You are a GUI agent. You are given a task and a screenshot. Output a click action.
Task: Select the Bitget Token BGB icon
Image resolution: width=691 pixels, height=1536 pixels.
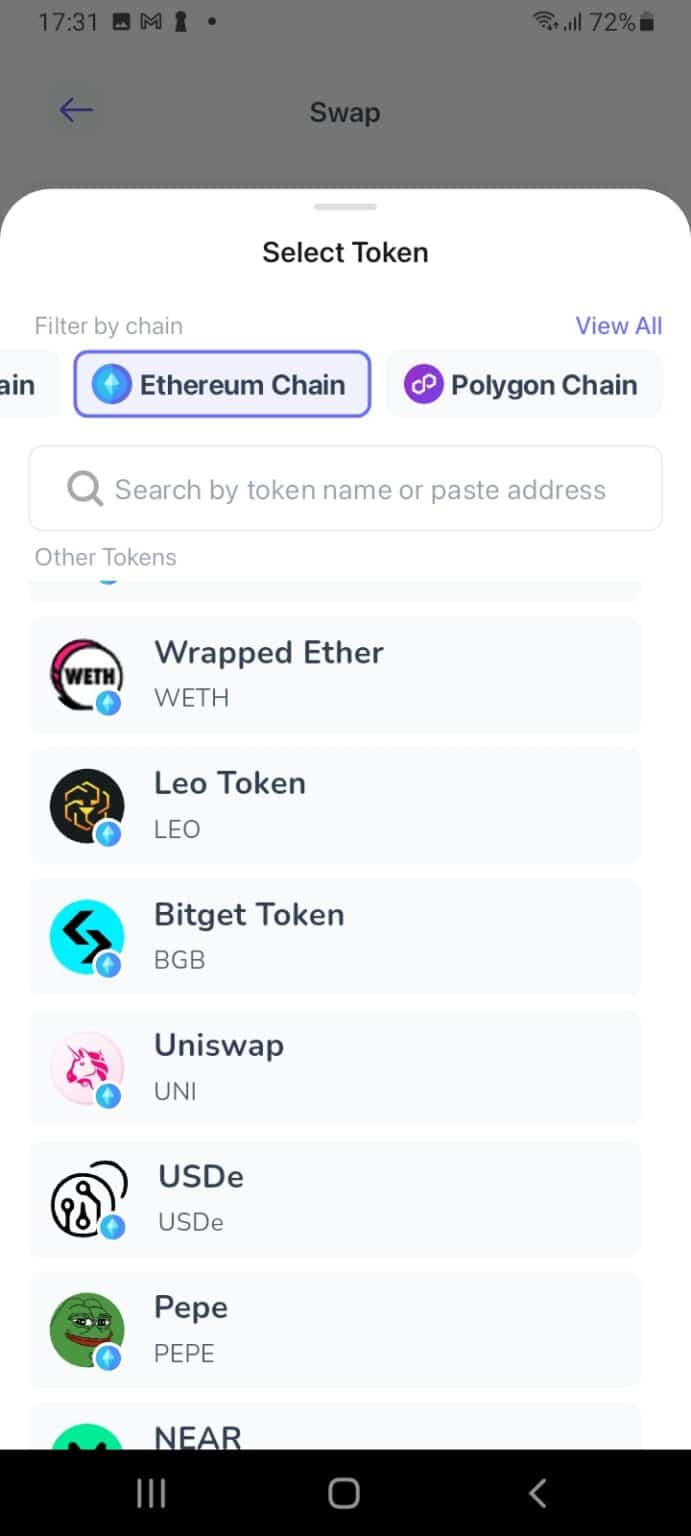coord(86,936)
